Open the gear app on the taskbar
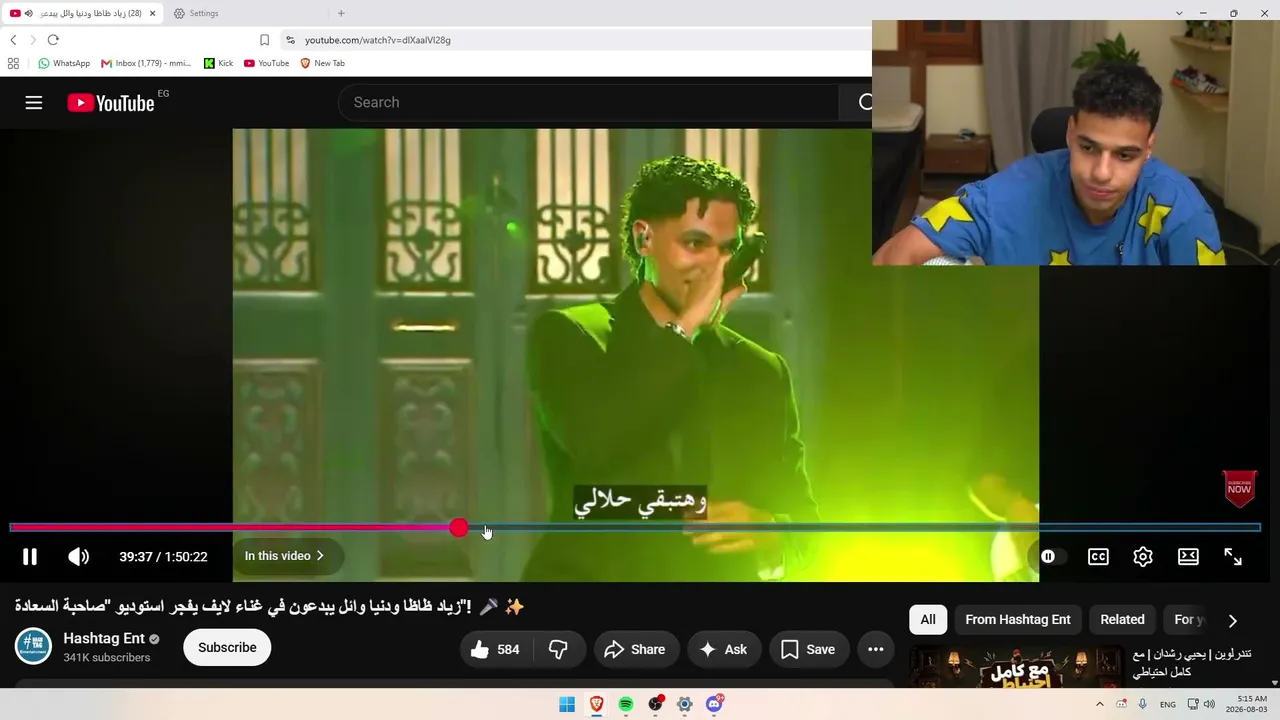The image size is (1280, 720). pos(685,704)
